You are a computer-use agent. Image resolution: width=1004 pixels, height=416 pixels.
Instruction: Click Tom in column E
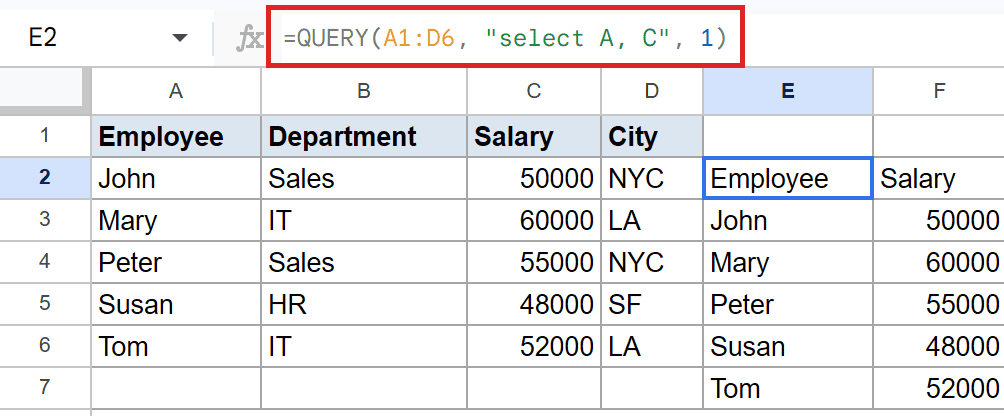click(x=788, y=387)
